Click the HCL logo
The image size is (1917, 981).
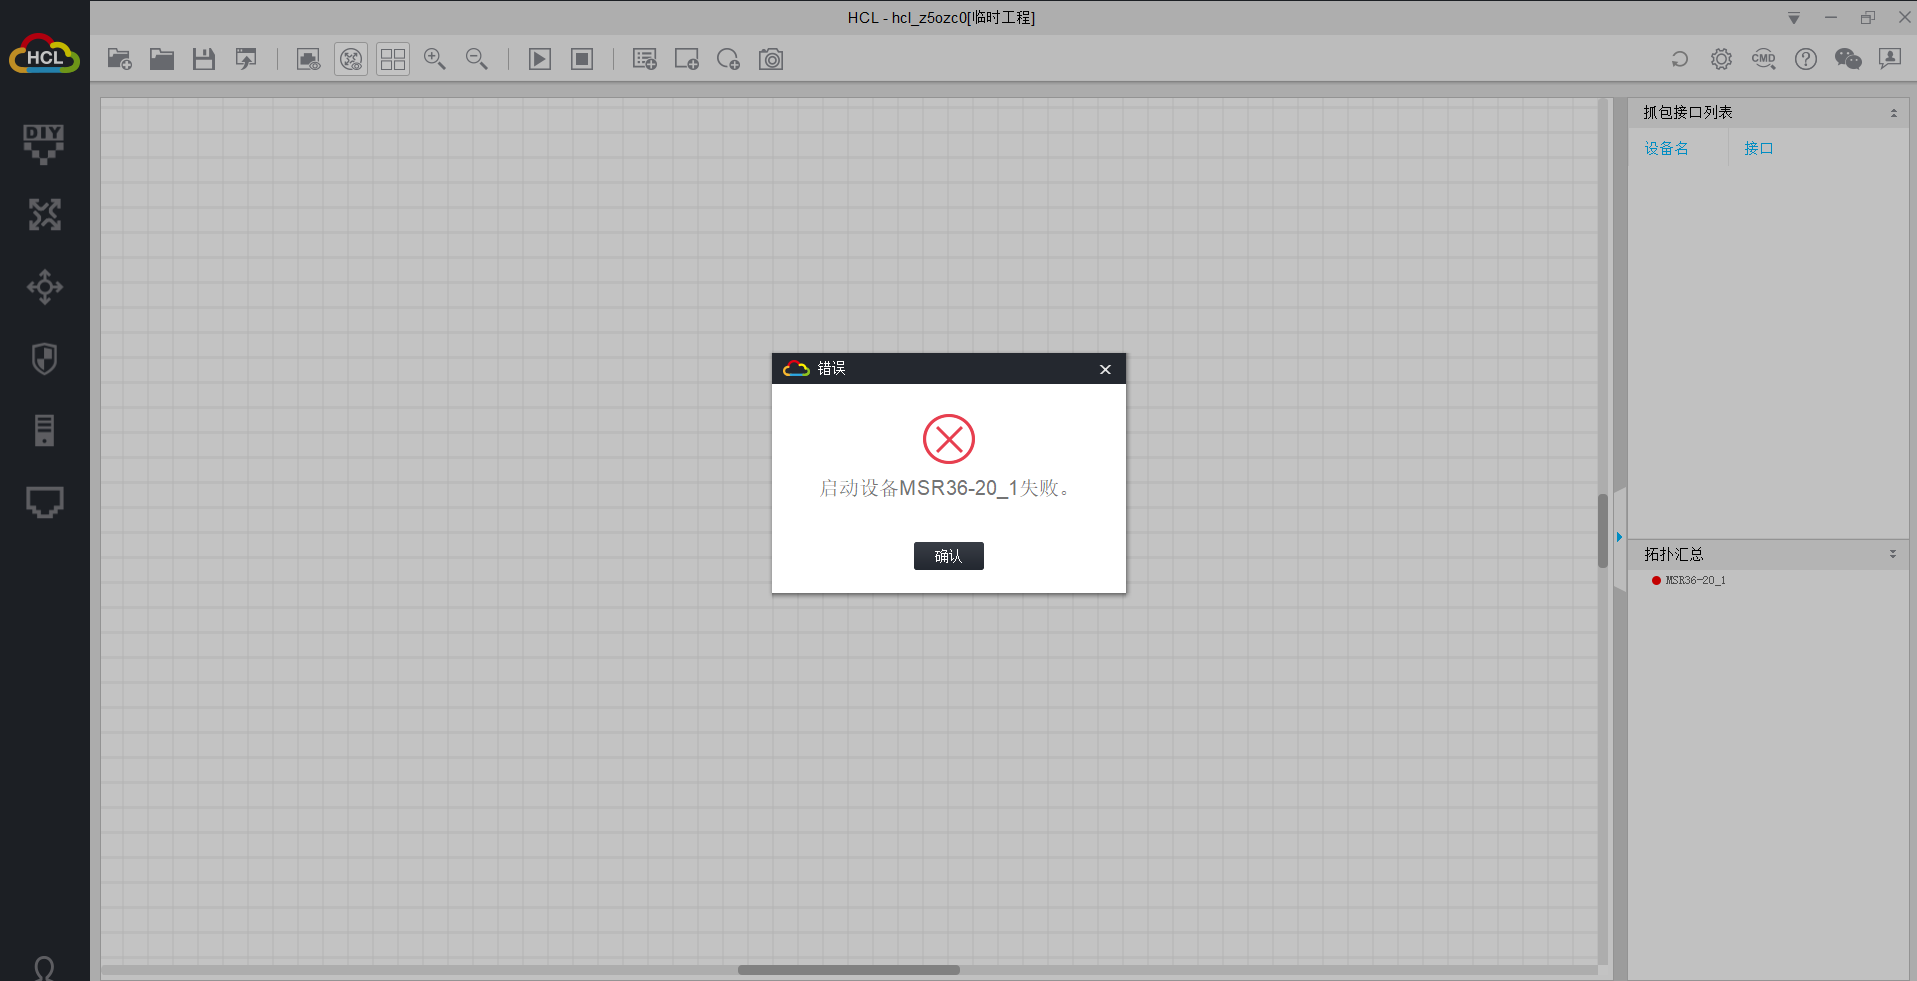tap(44, 56)
